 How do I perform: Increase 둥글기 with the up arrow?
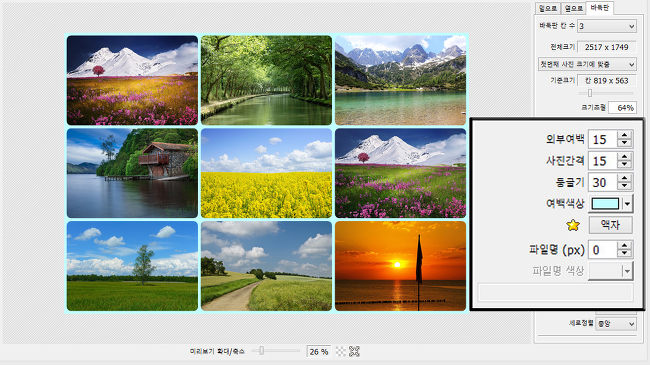pyautogui.click(x=624, y=178)
